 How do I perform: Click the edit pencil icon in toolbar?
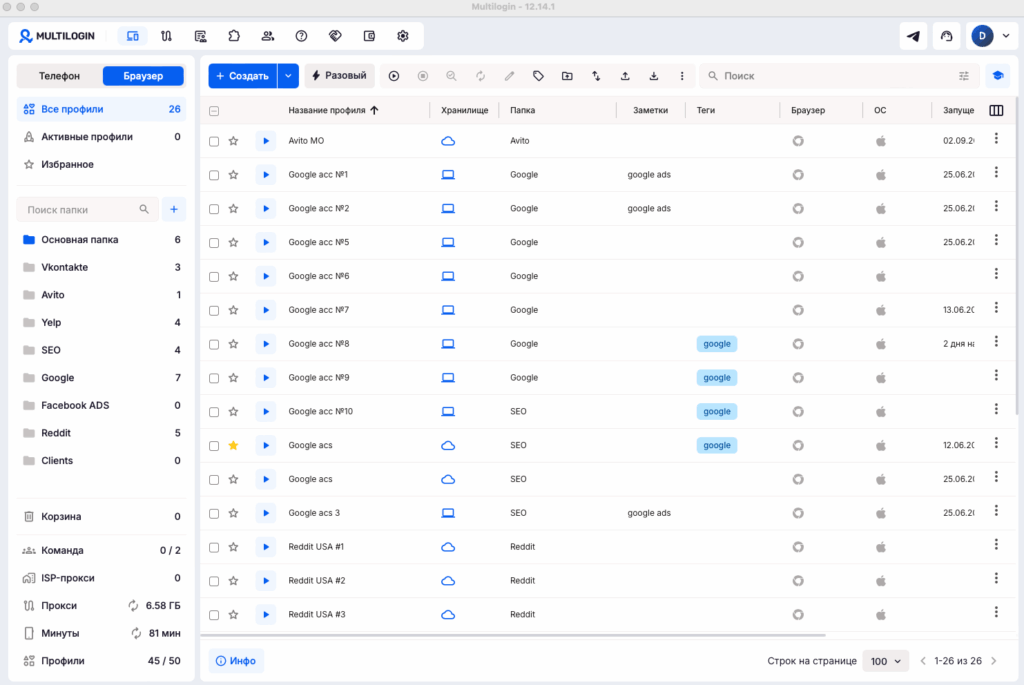(509, 76)
